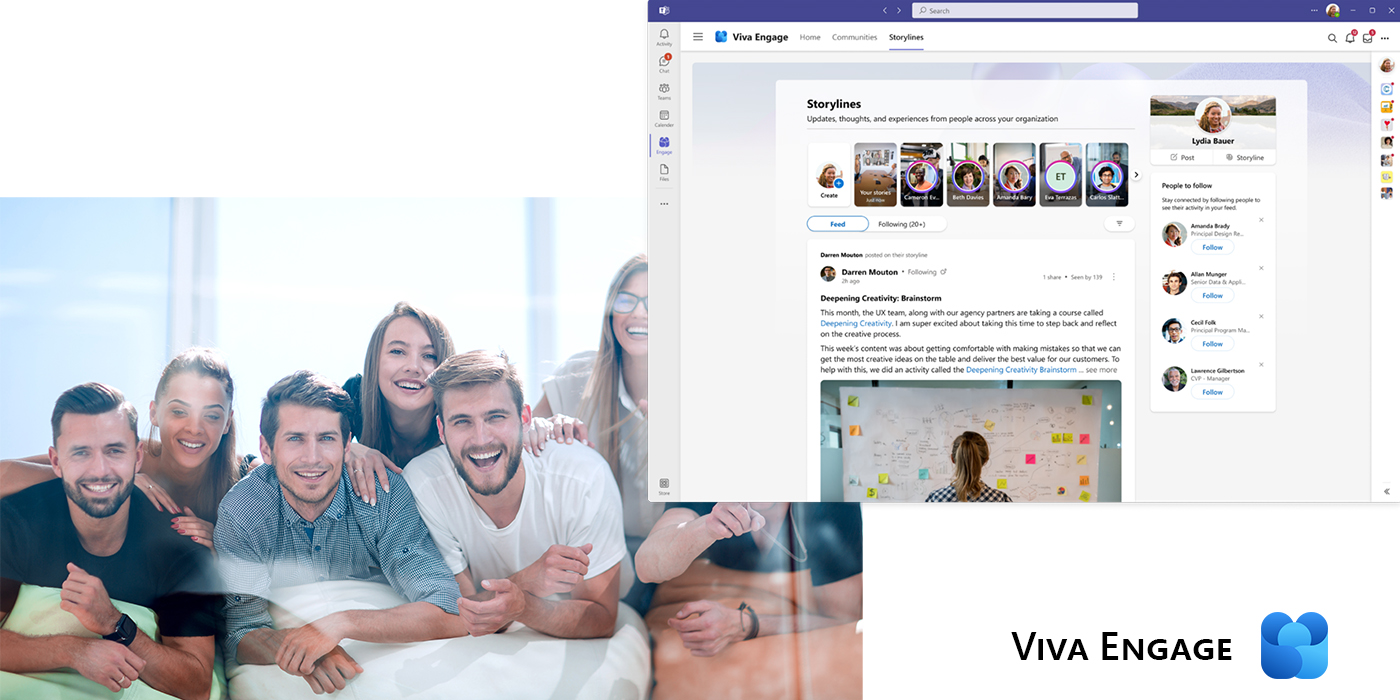
Task: View Eva Terrazas story
Action: tap(1060, 175)
